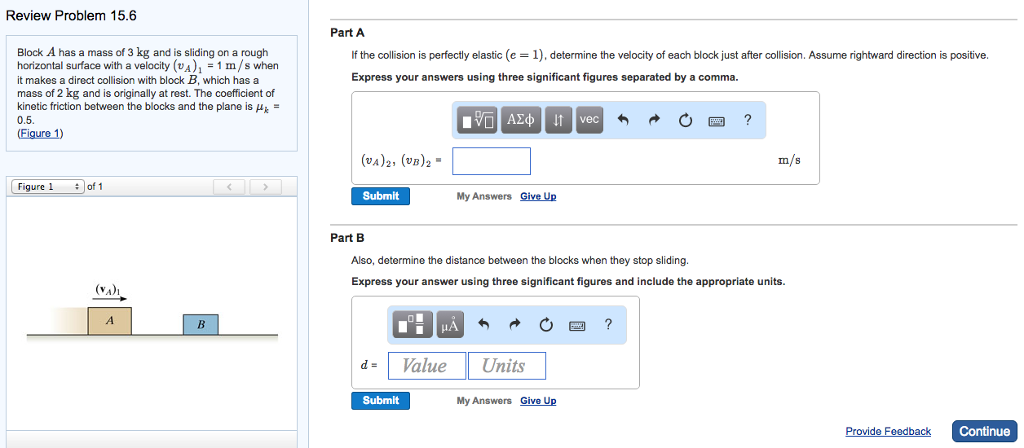Image resolution: width=1024 pixels, height=448 pixels.
Task: Click the vec button in Part A toolbar
Action: [590, 120]
